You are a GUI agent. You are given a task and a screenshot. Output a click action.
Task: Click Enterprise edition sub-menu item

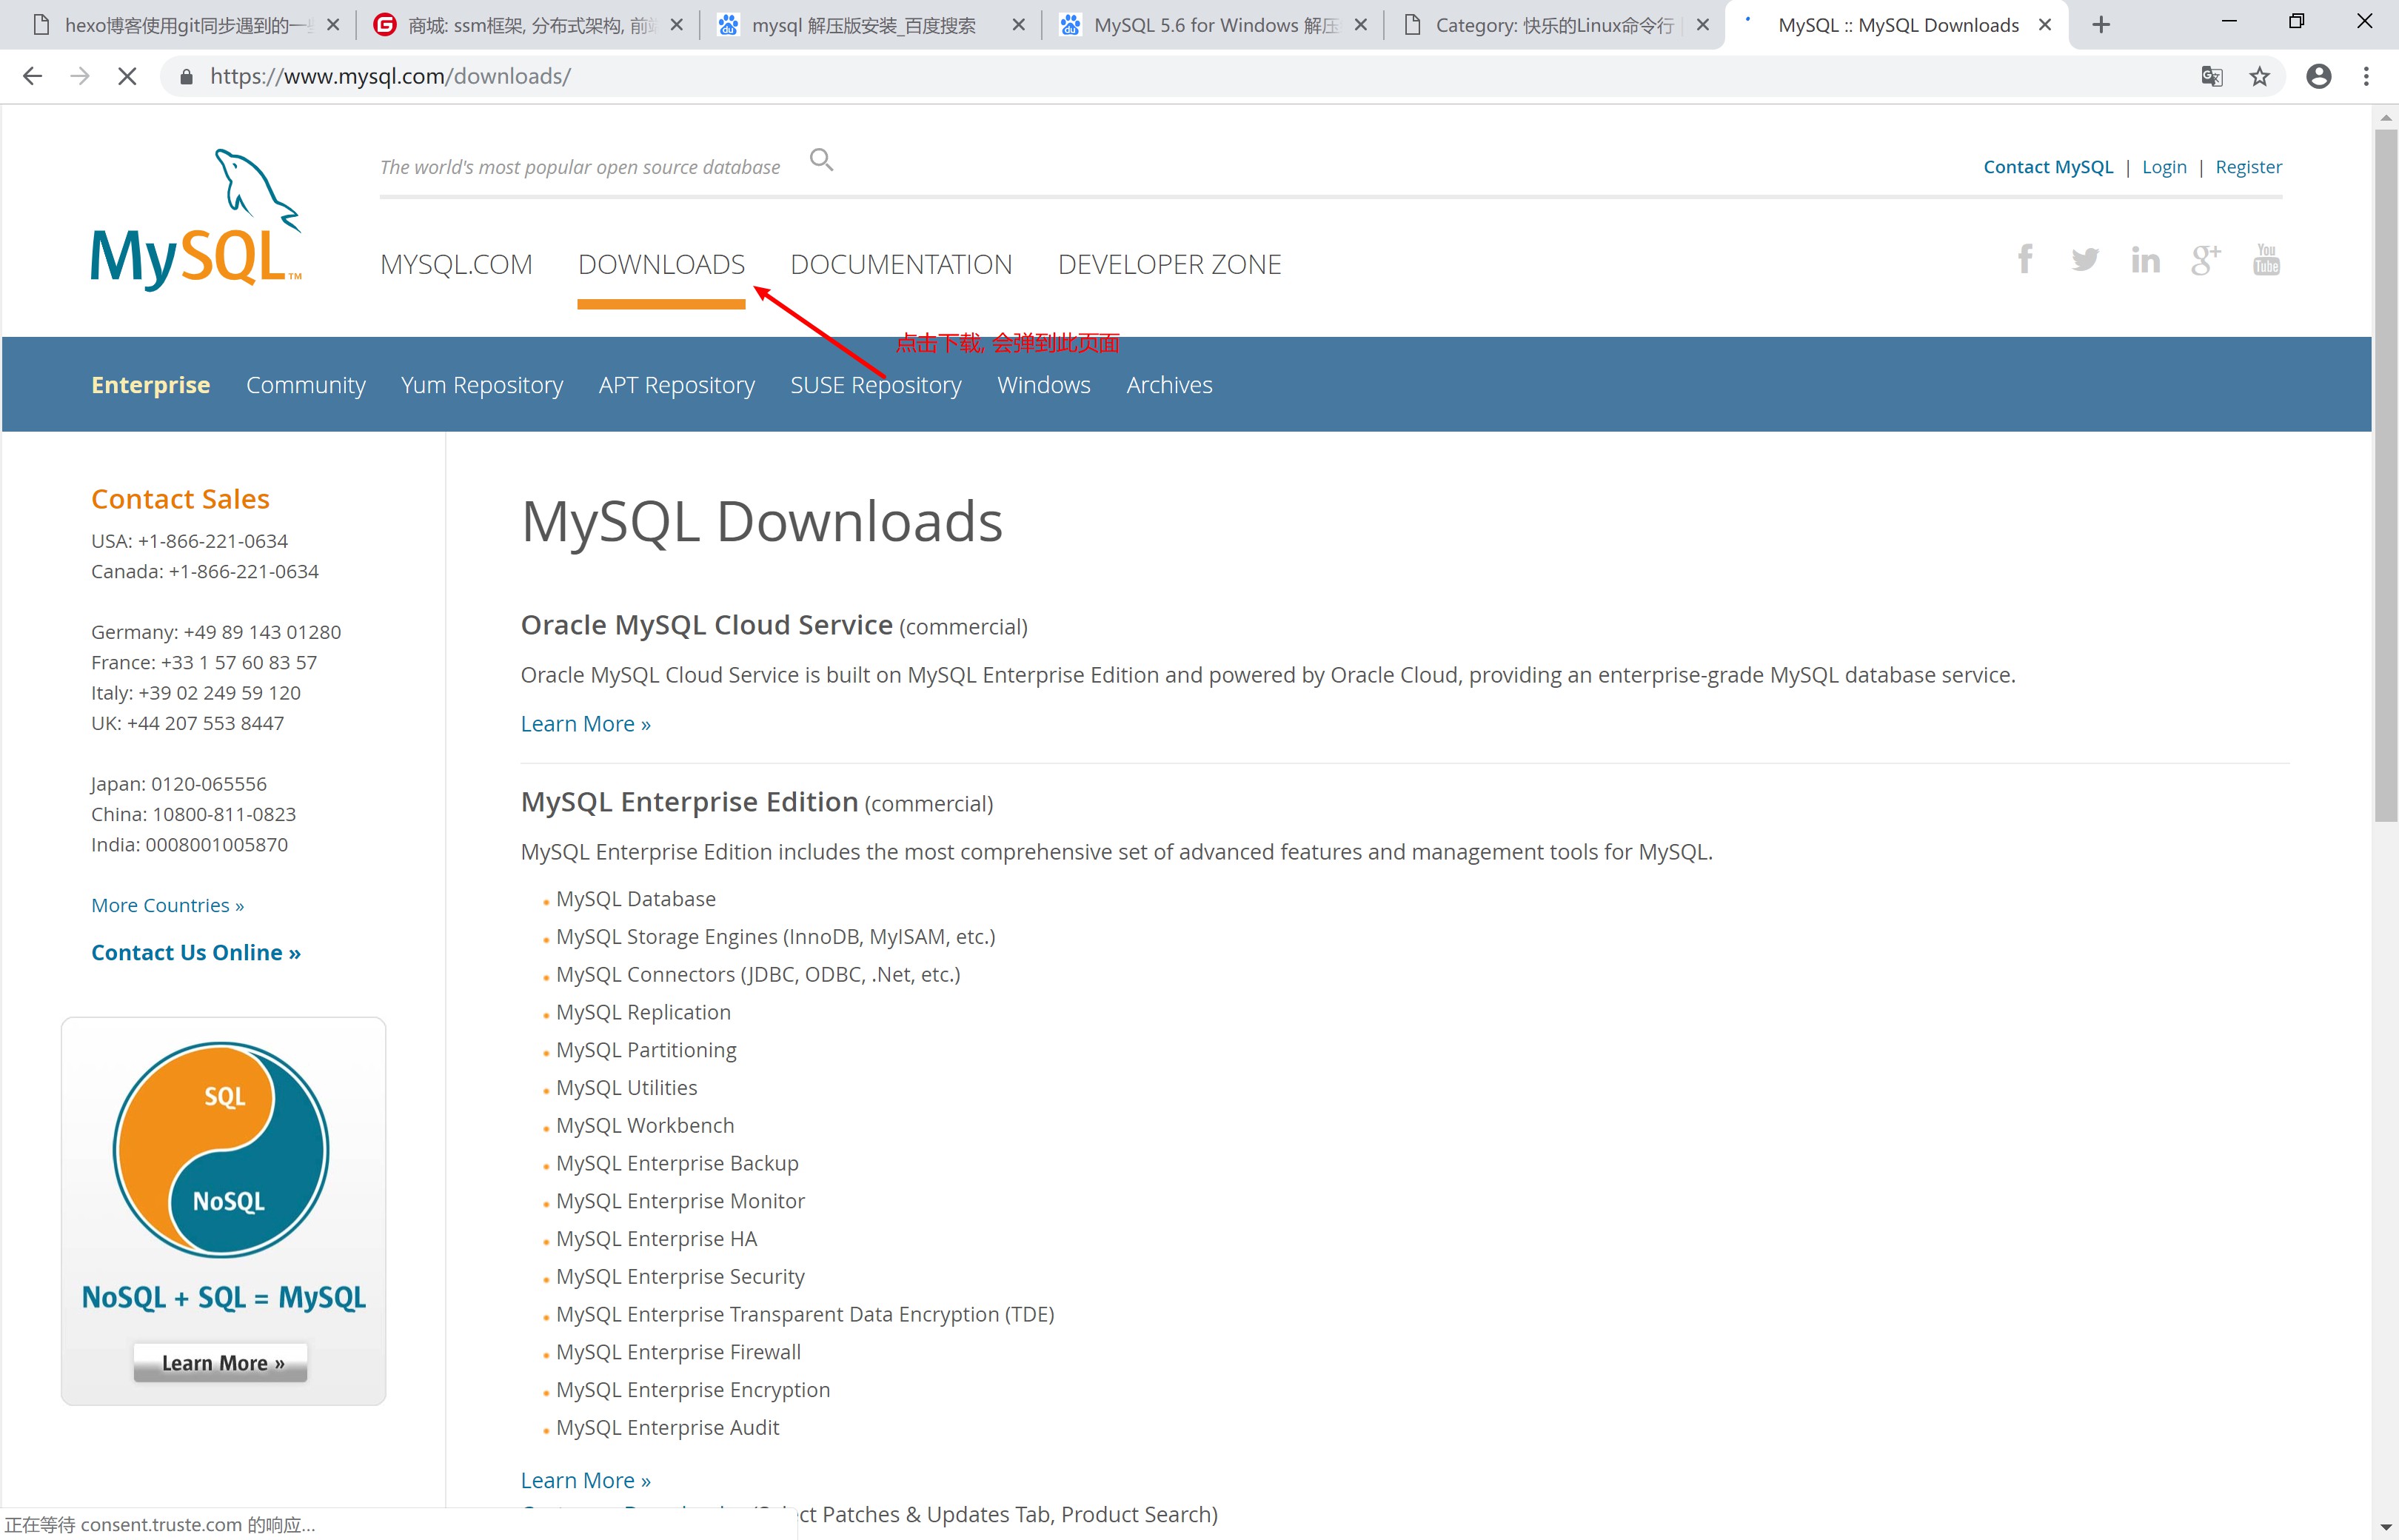click(150, 383)
